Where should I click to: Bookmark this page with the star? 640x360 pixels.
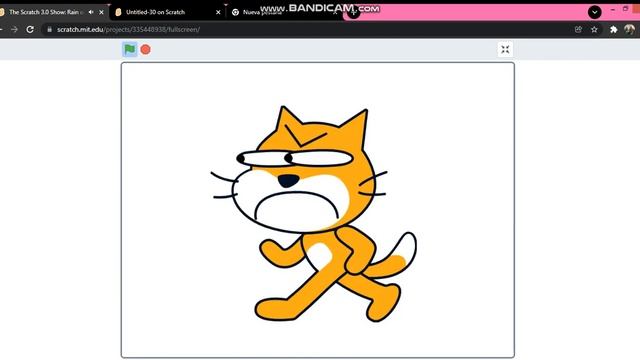point(594,29)
